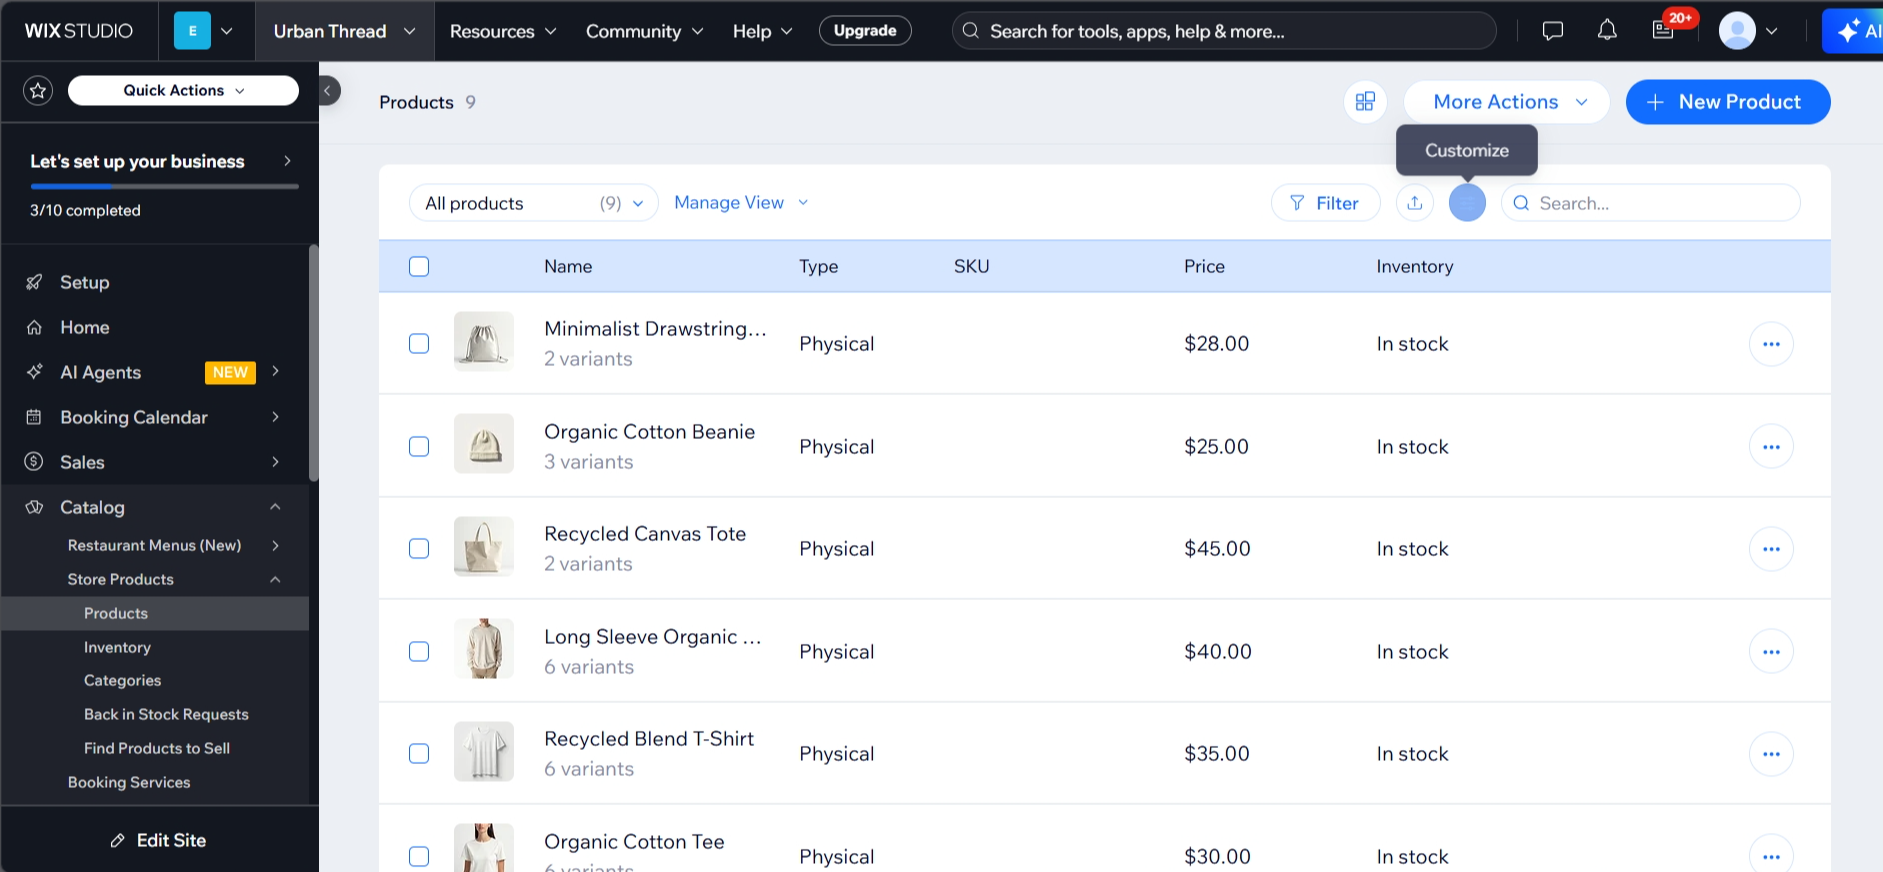This screenshot has width=1883, height=872.
Task: Check the Recycled Canvas Tote checkbox
Action: click(419, 549)
